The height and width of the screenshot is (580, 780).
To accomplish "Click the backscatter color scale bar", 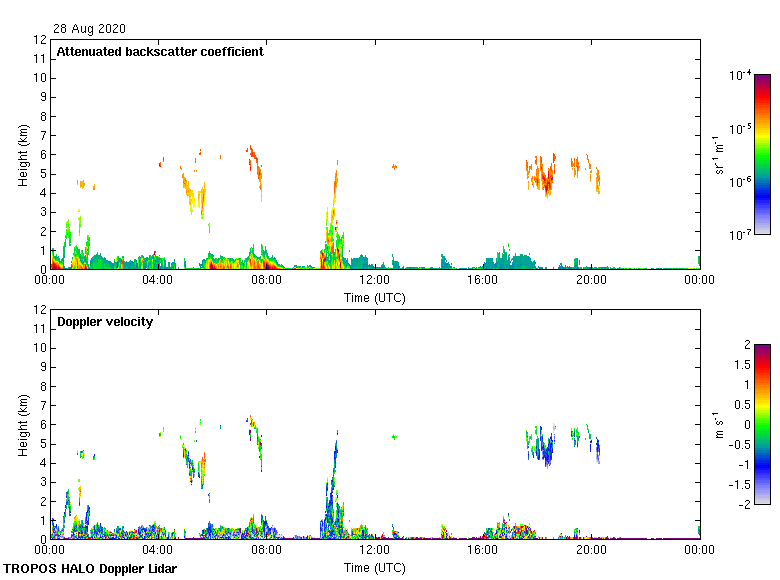I will [762, 154].
